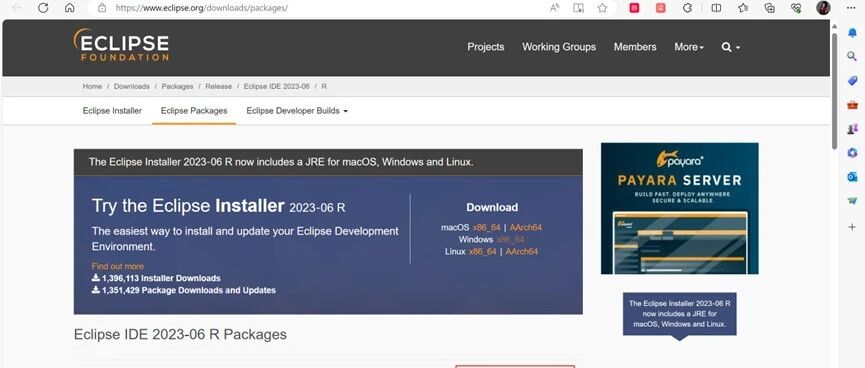This screenshot has width=865, height=368.
Task: Switch to Eclipse Installer tab
Action: click(x=112, y=111)
